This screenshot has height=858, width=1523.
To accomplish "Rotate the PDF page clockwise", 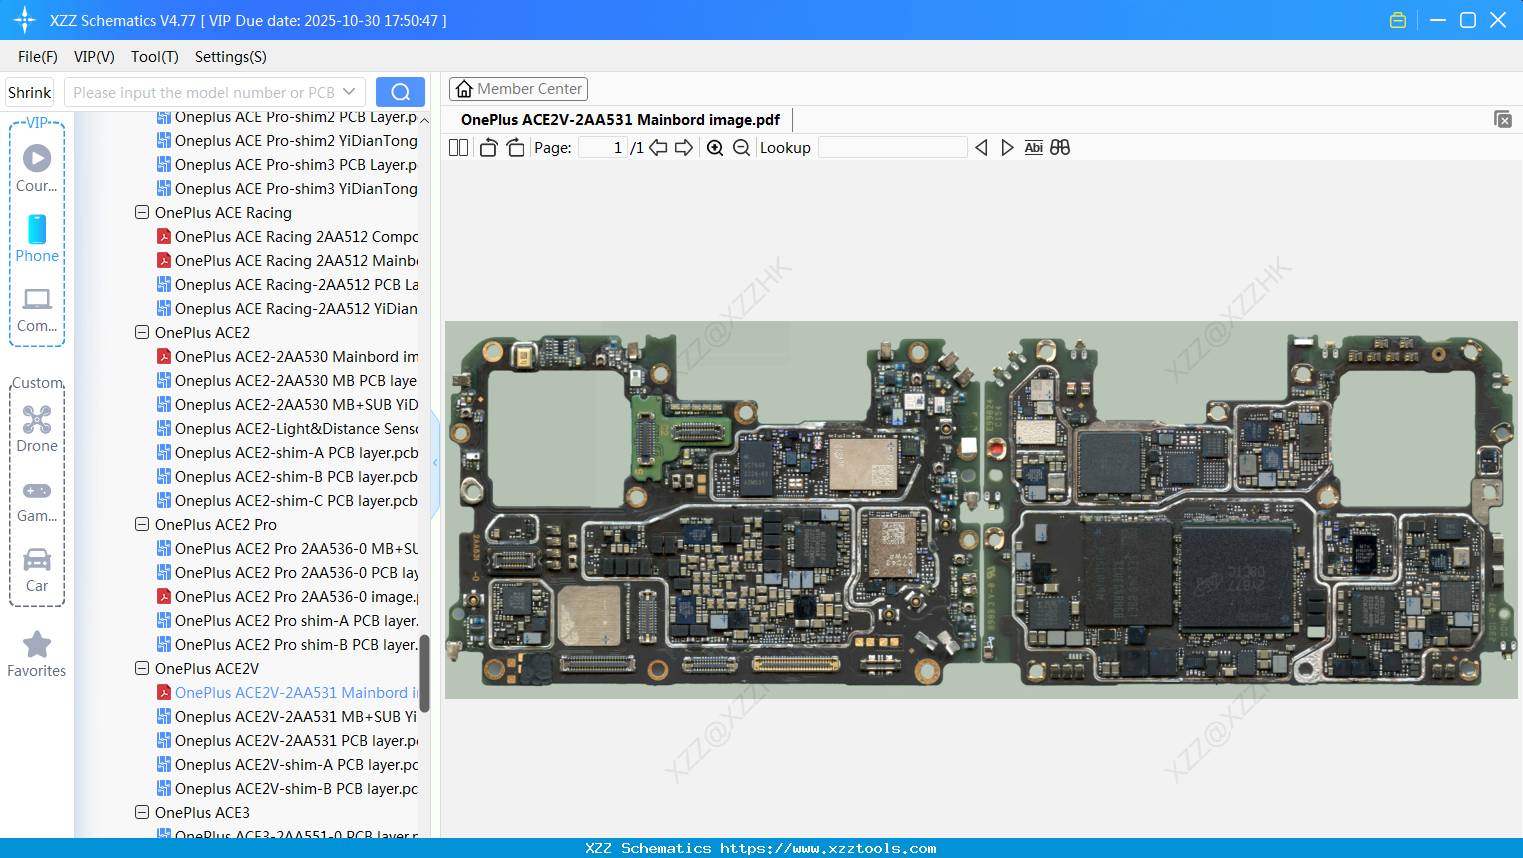I will click(x=514, y=147).
